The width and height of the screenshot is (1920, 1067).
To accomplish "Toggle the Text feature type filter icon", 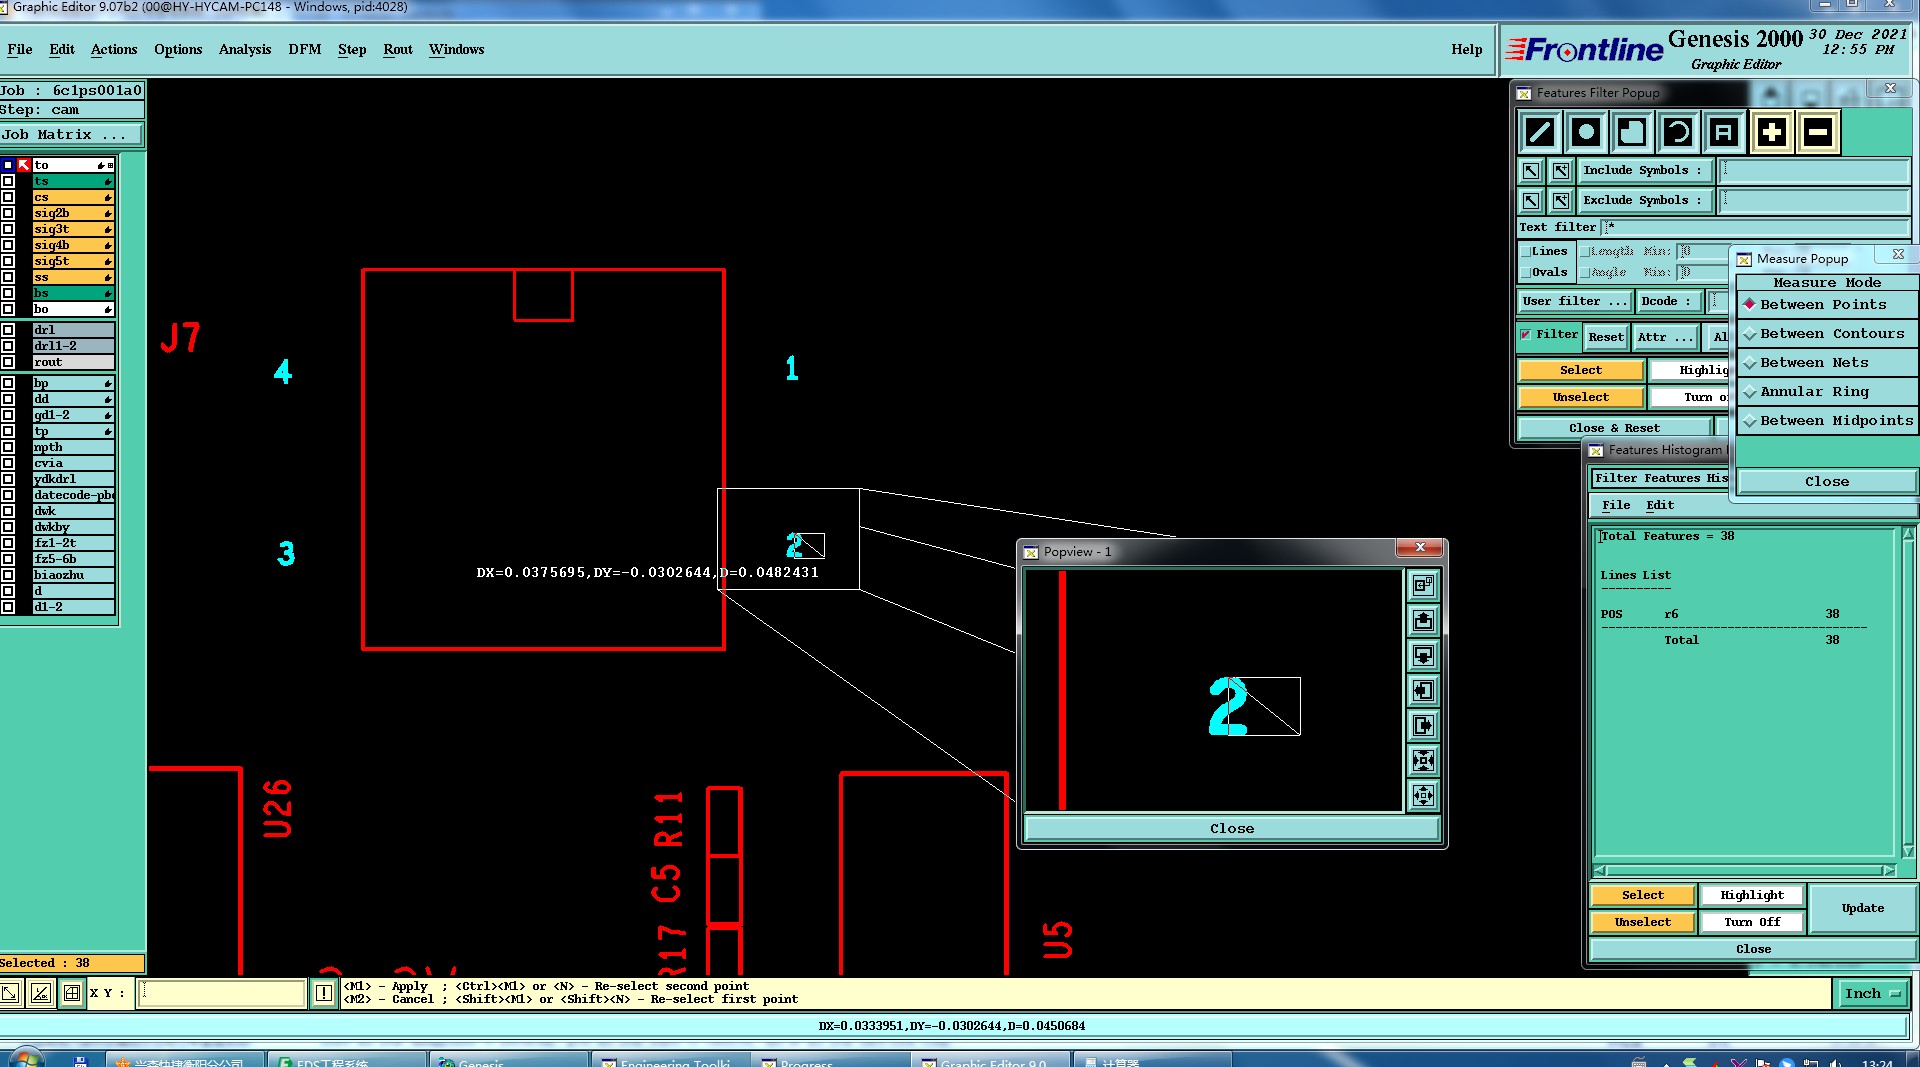I will coord(1723,132).
